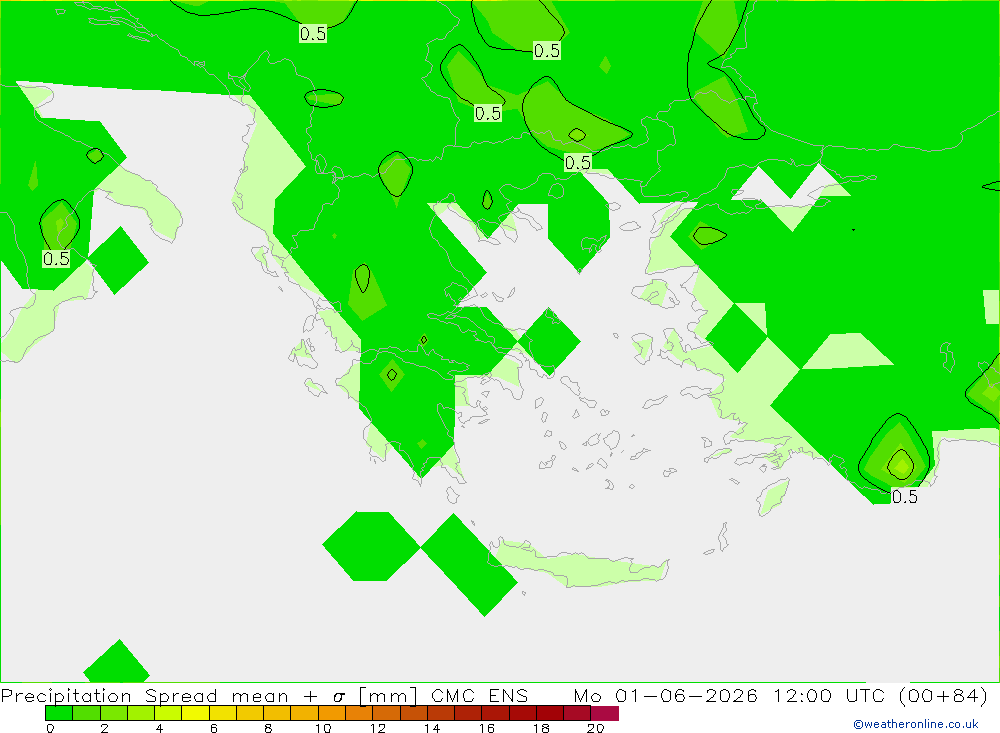Select the "[mm]" unit label
The height and width of the screenshot is (733, 1000).
point(388,696)
